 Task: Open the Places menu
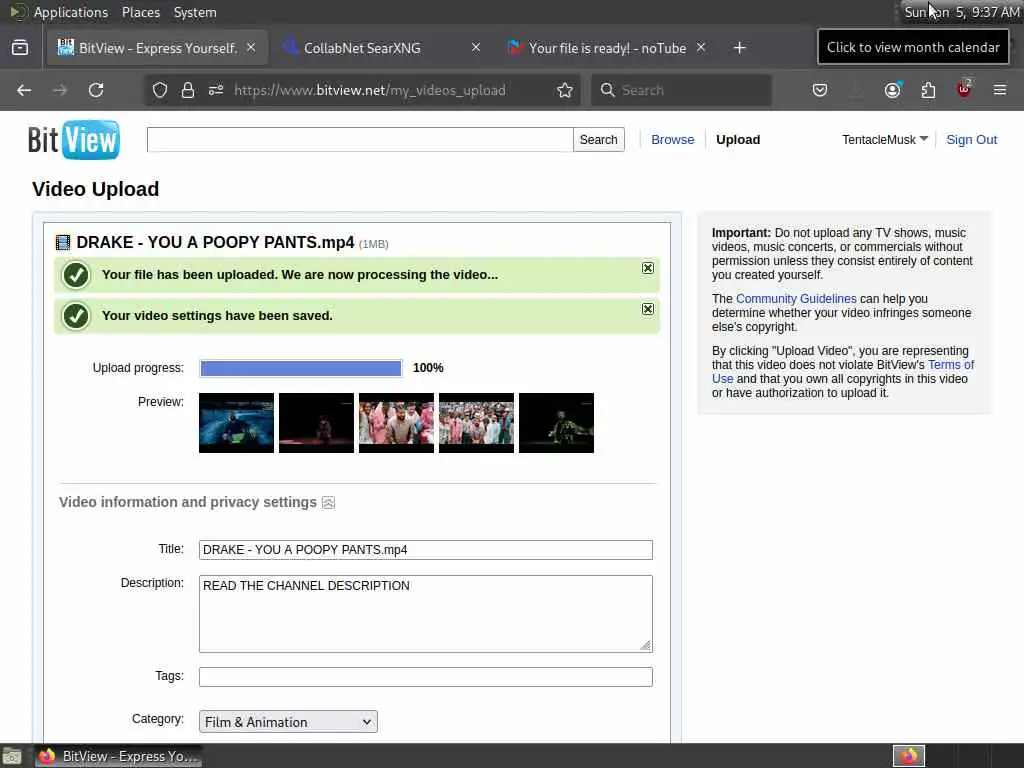point(140,12)
